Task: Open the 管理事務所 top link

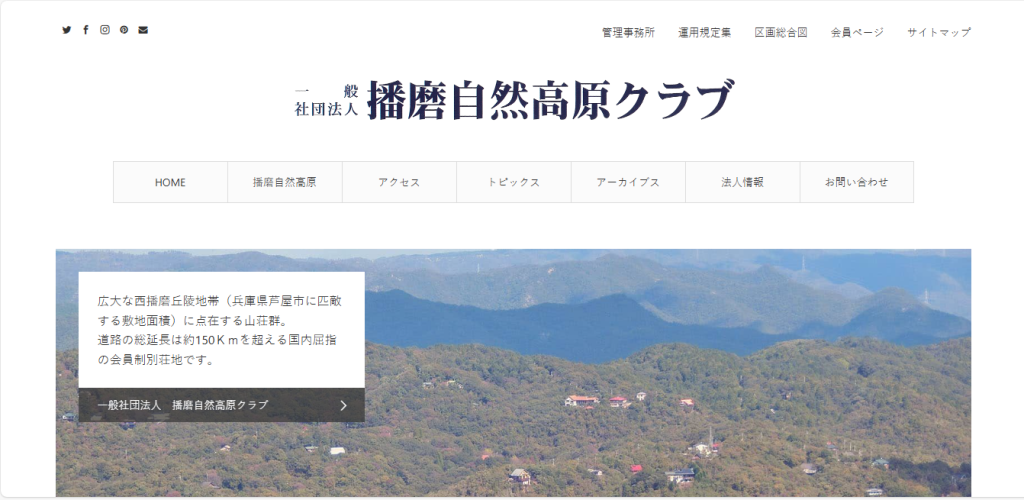Action: [628, 32]
